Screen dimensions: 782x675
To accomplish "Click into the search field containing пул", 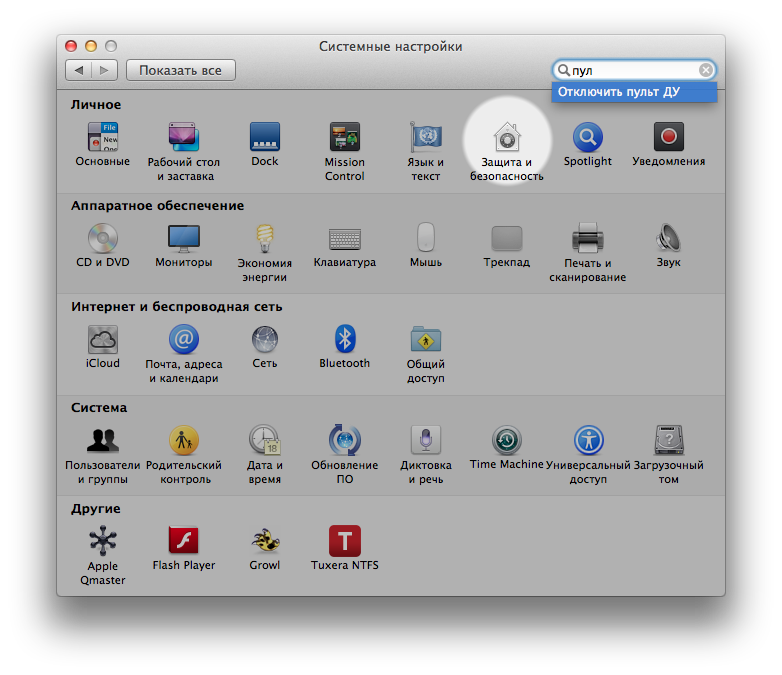I will (x=633, y=70).
